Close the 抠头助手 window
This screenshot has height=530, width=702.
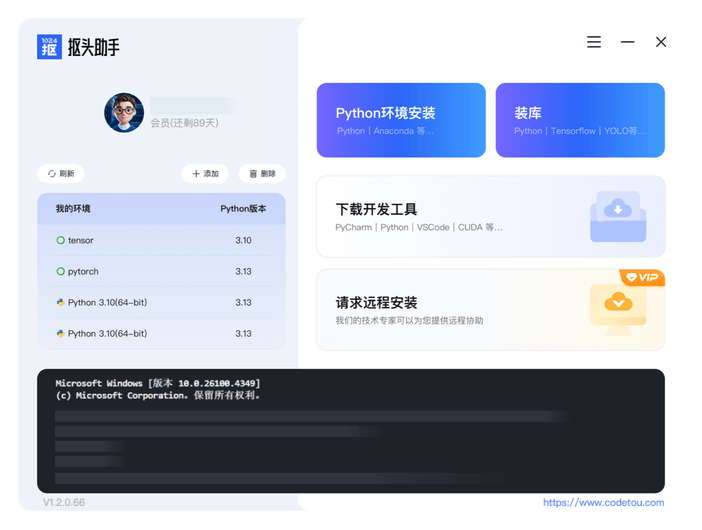(661, 42)
